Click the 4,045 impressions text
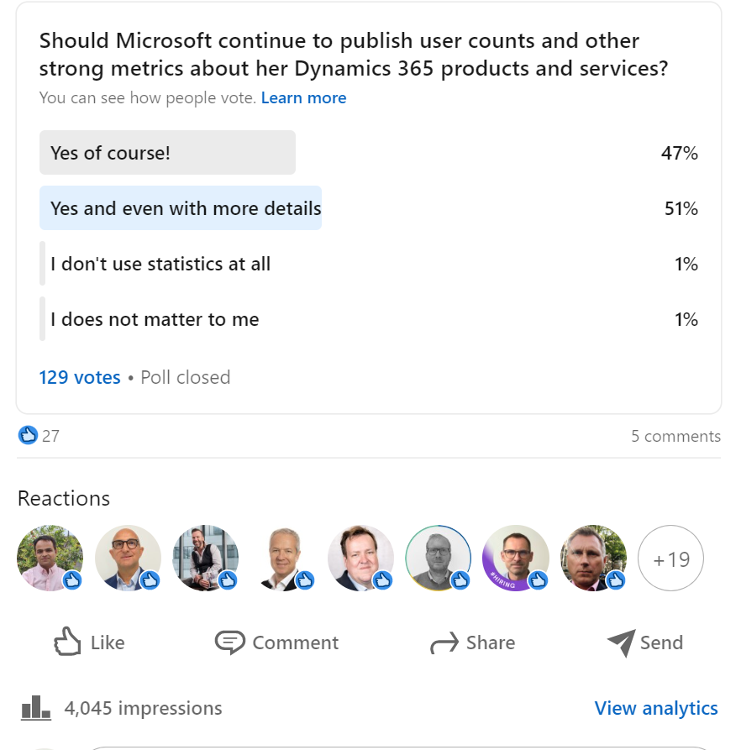This screenshot has height=750, width=741. tap(143, 708)
